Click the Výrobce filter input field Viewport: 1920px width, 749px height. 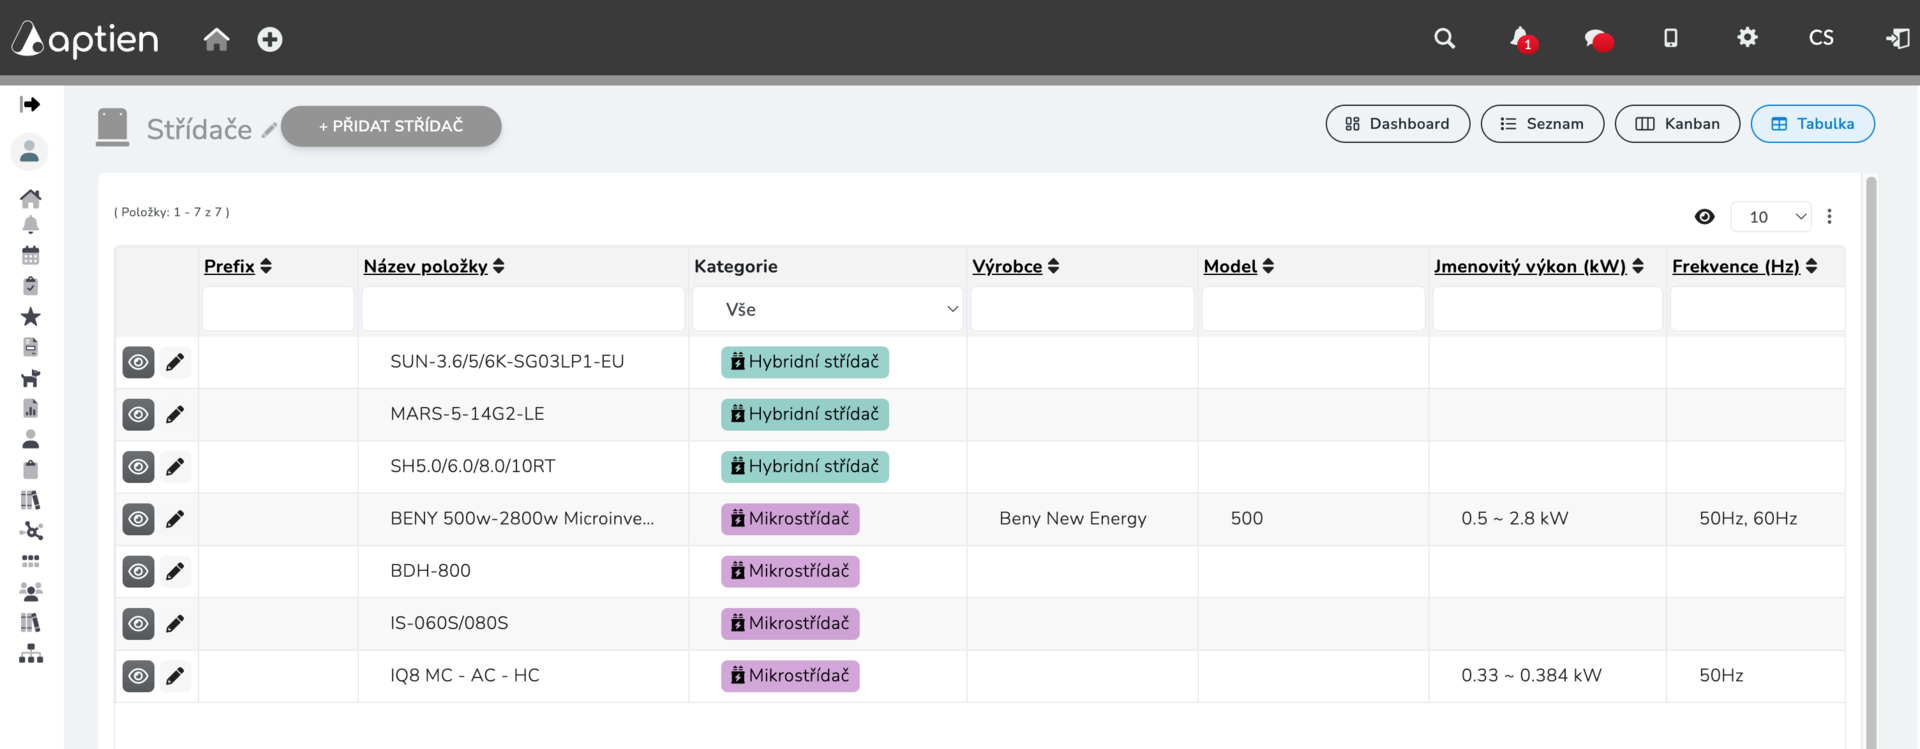pos(1082,309)
